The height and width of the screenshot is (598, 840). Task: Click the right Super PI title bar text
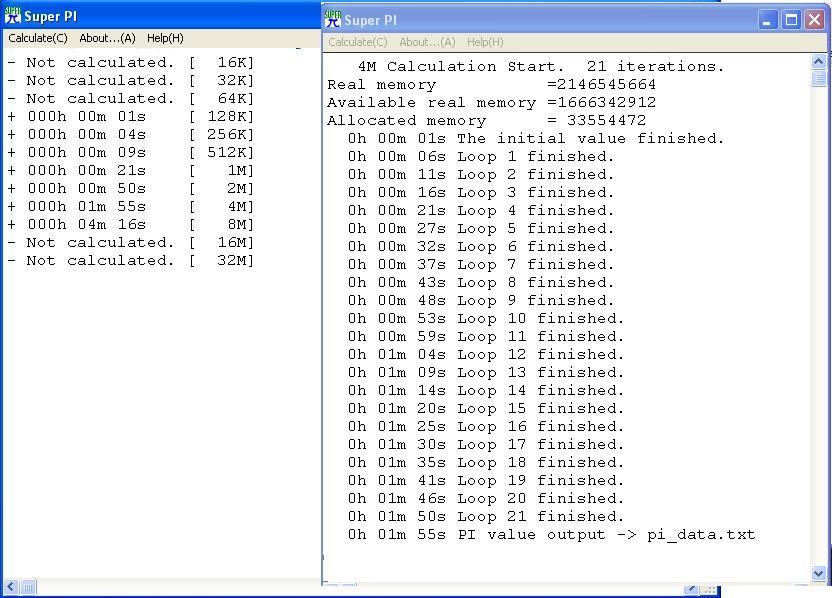[x=370, y=20]
